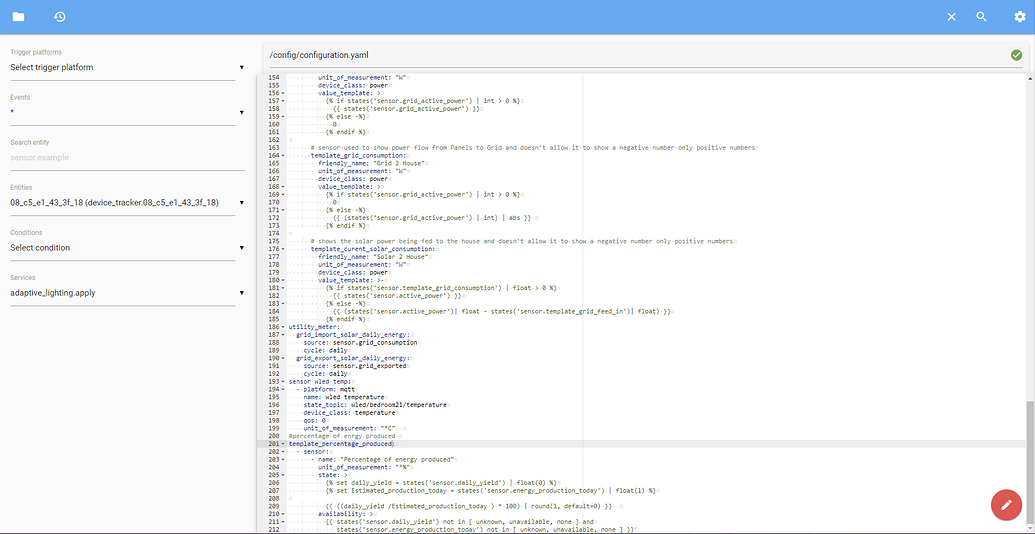Click the green YAML valid checkmark
The height and width of the screenshot is (534, 1035).
[x=1016, y=55]
